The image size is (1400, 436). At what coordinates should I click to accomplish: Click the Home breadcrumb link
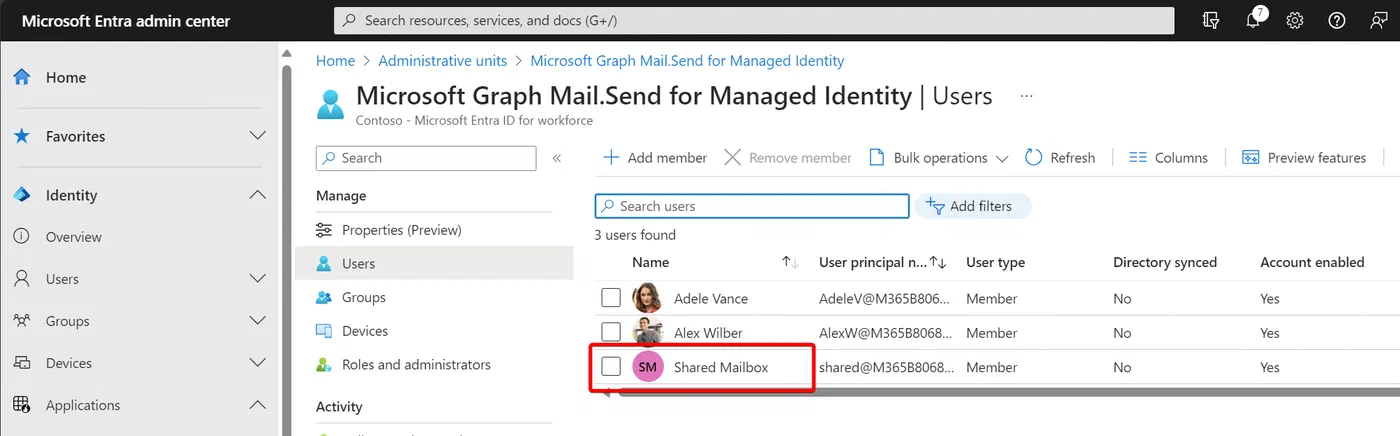(x=335, y=61)
